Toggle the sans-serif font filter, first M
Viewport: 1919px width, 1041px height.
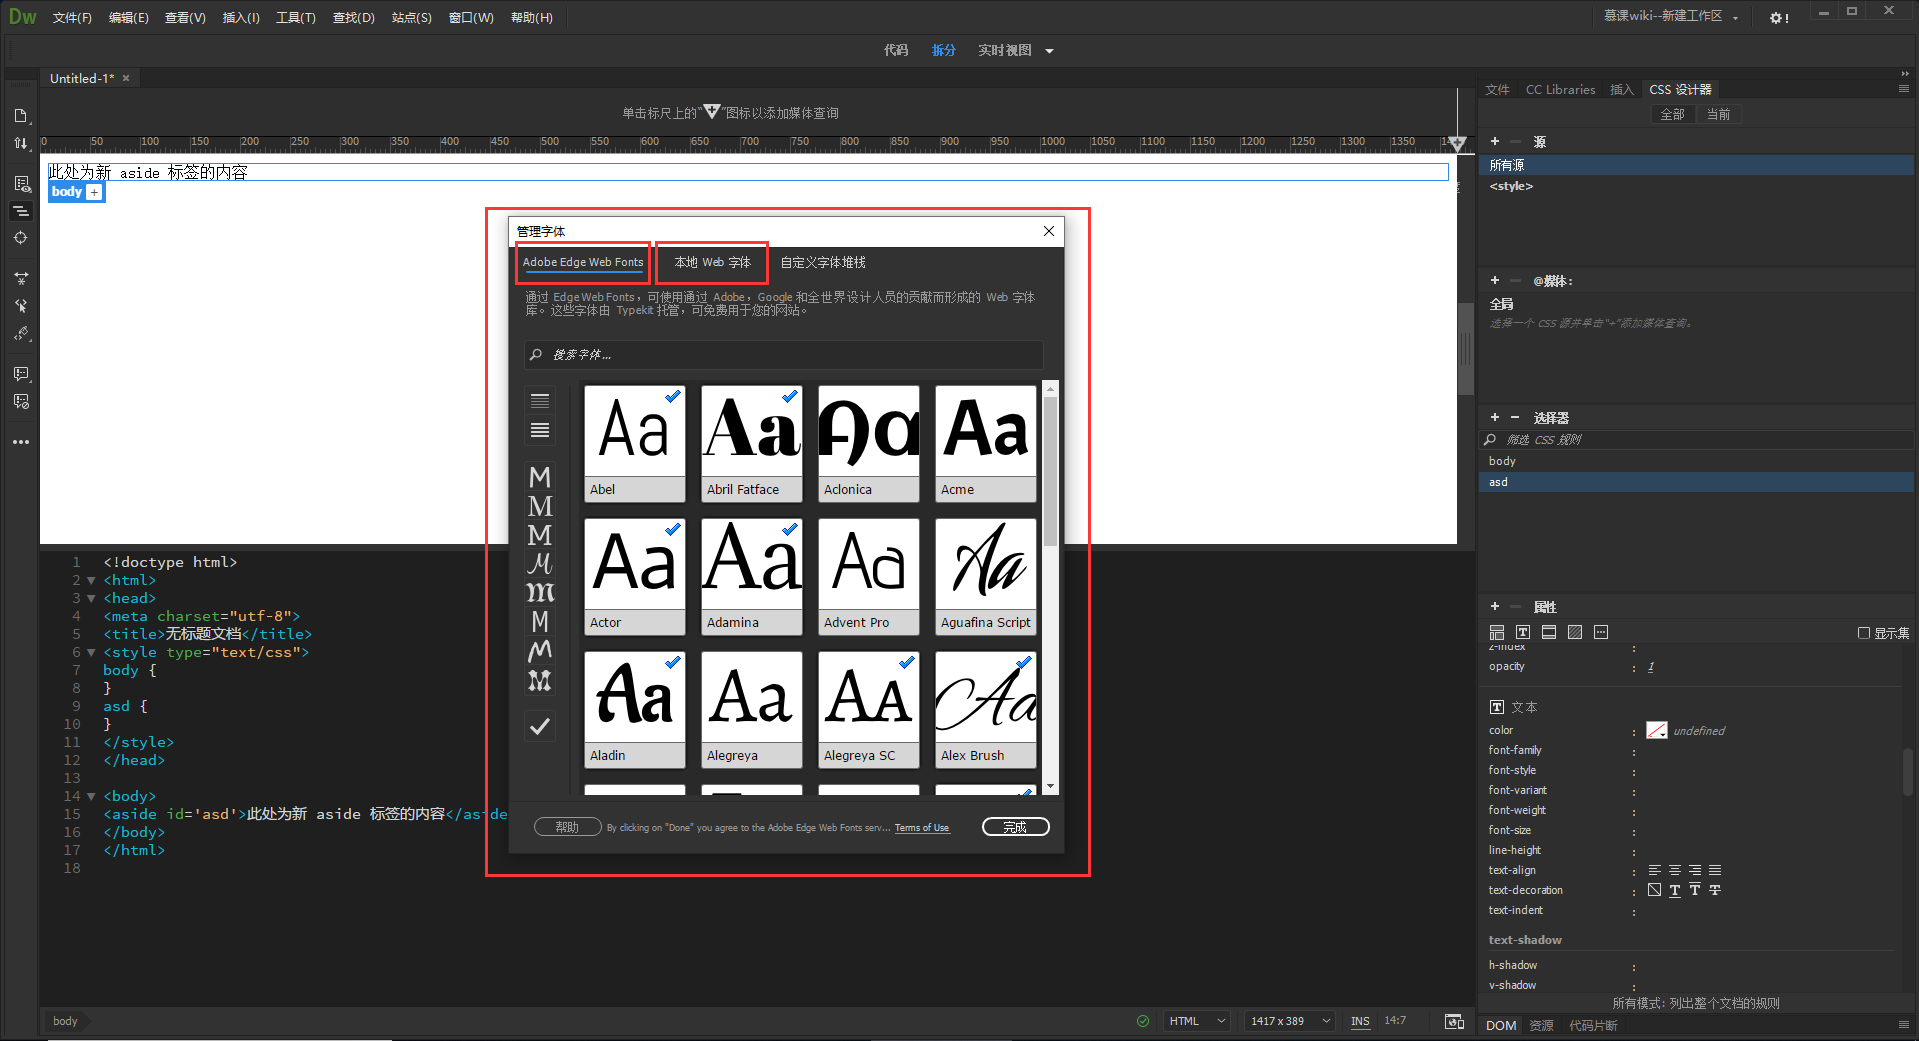pyautogui.click(x=540, y=477)
